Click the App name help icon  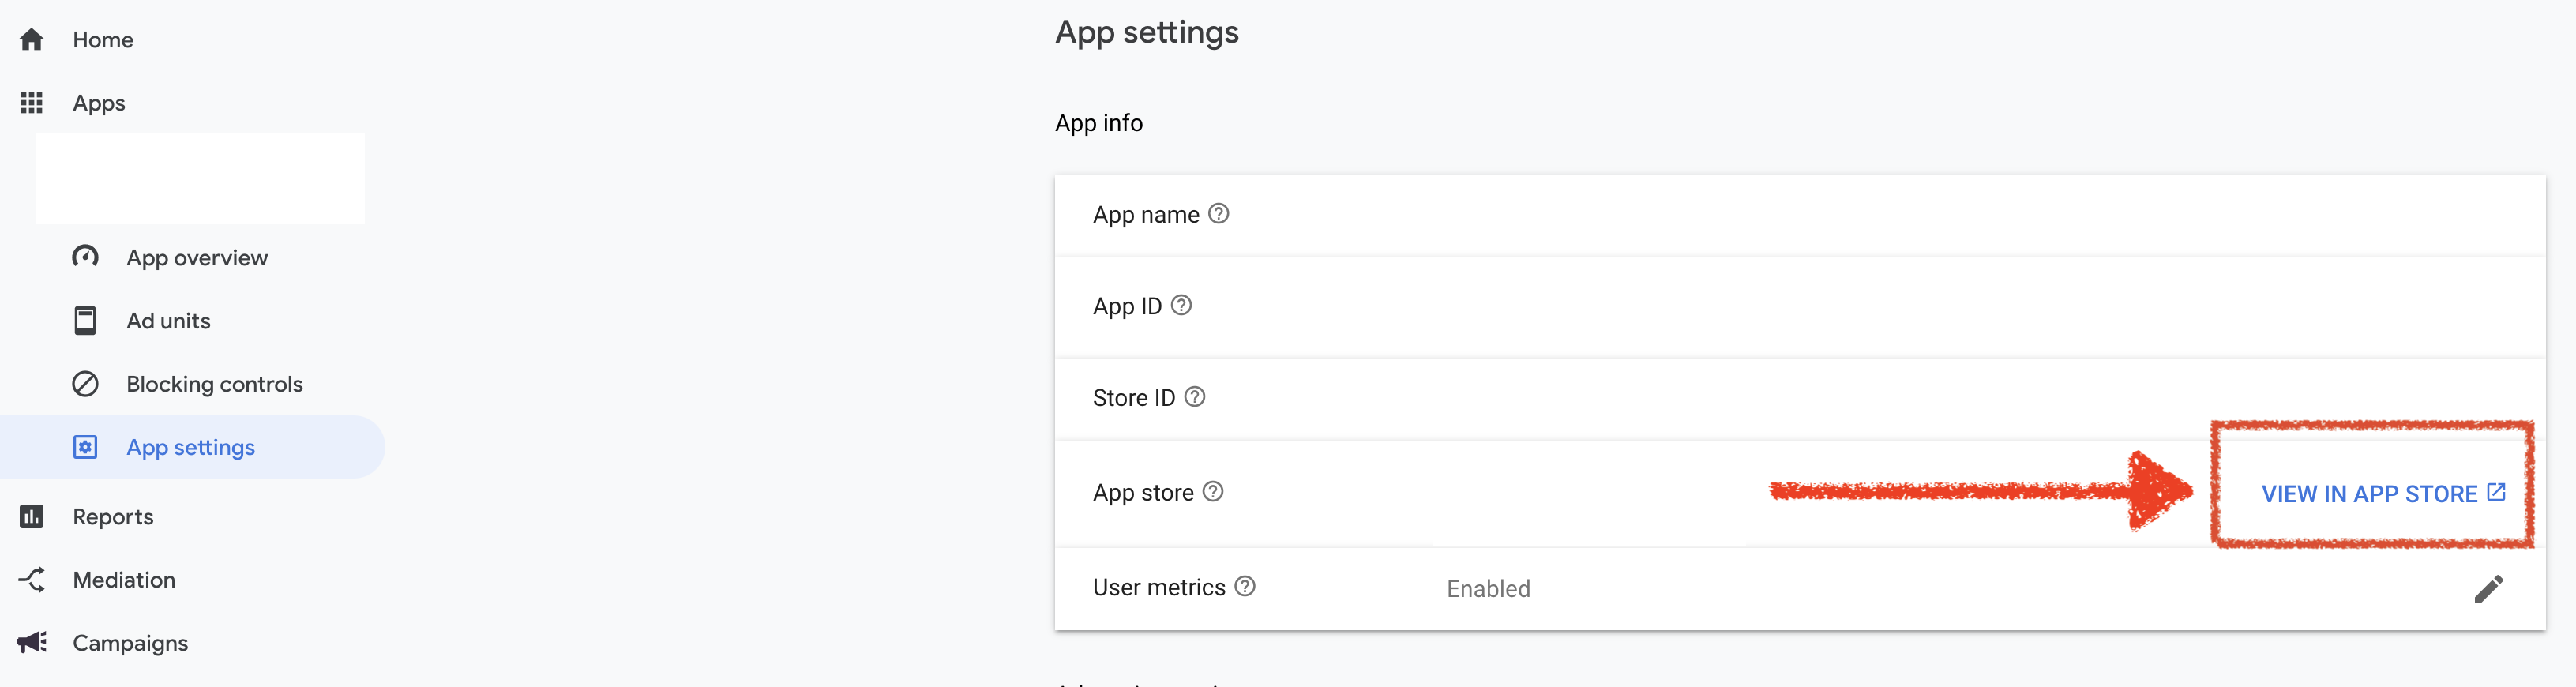click(x=1218, y=213)
